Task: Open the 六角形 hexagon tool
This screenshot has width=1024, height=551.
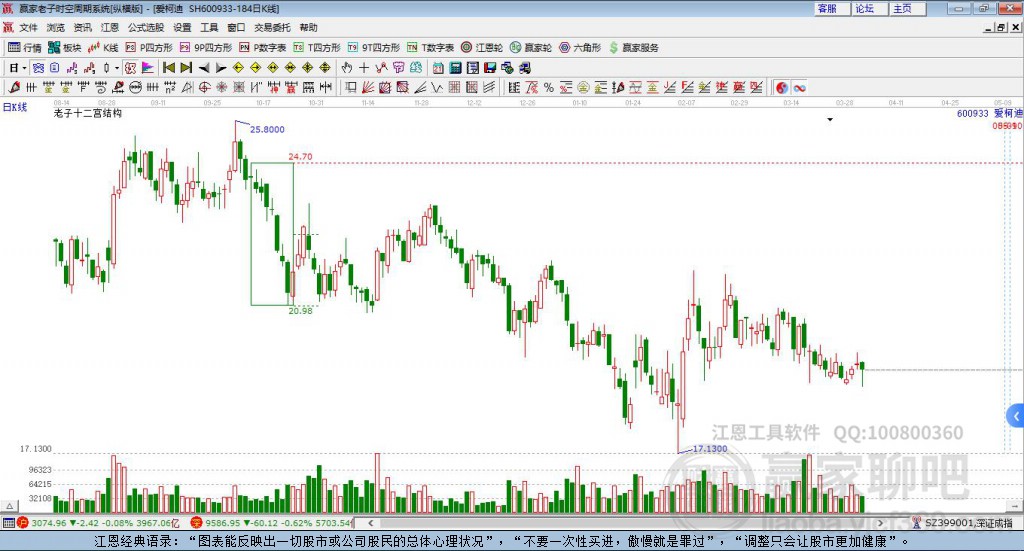Action: coord(580,48)
